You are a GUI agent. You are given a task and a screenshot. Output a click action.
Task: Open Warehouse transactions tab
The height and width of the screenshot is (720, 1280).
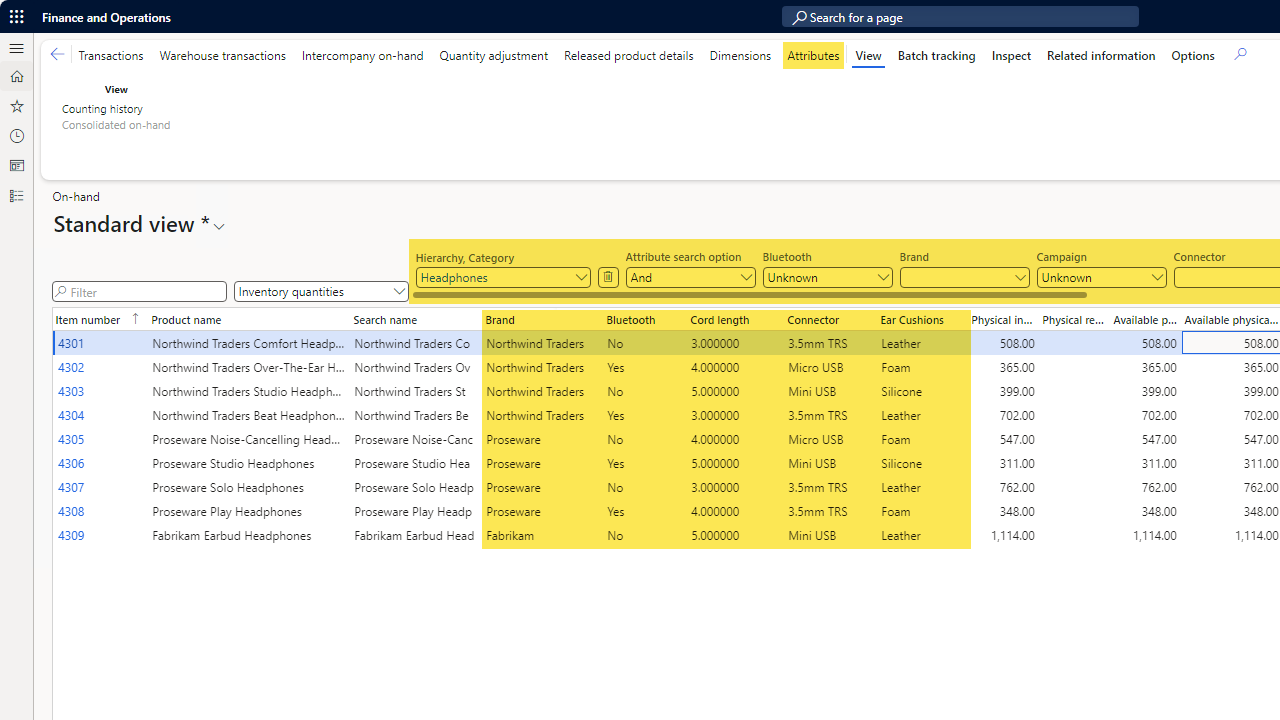tap(223, 56)
